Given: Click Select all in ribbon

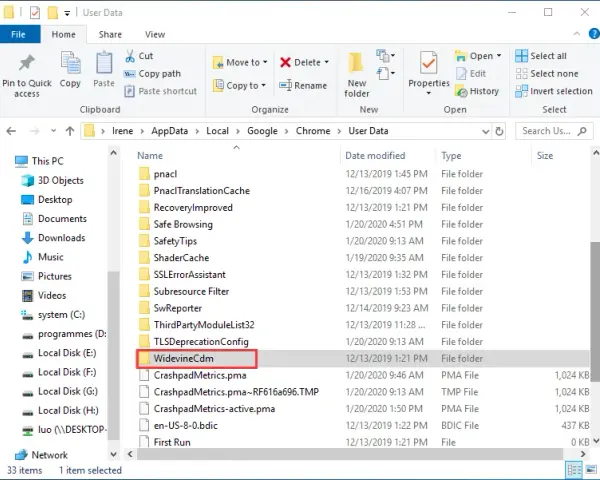Looking at the screenshot, I should [x=541, y=56].
